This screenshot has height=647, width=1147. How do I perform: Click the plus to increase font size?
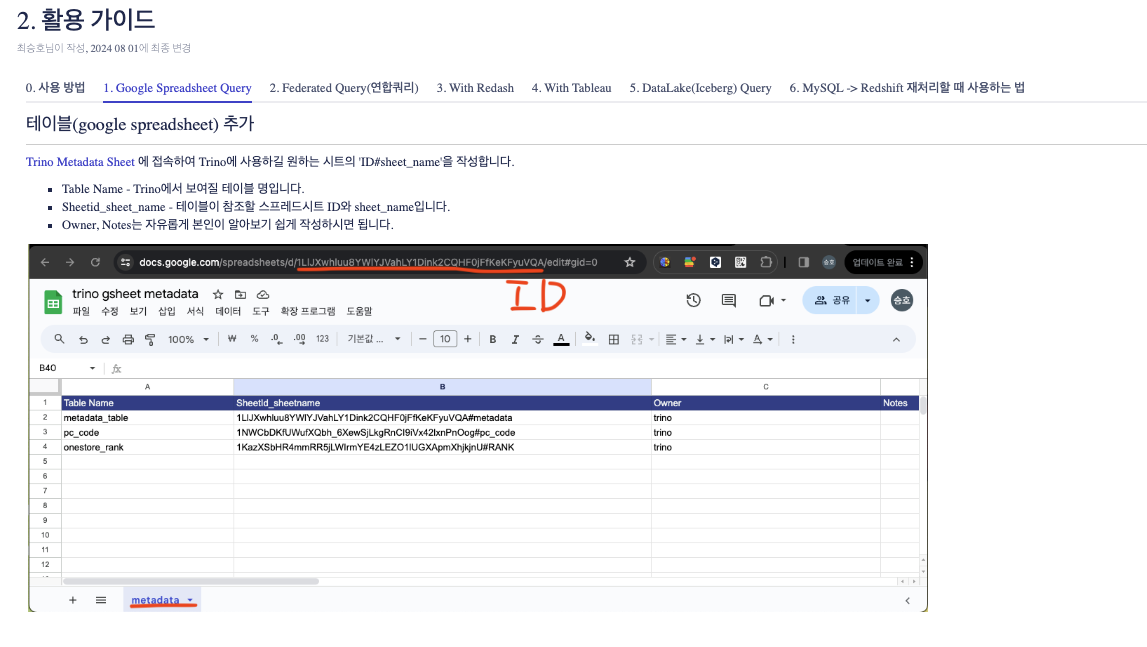tap(467, 339)
